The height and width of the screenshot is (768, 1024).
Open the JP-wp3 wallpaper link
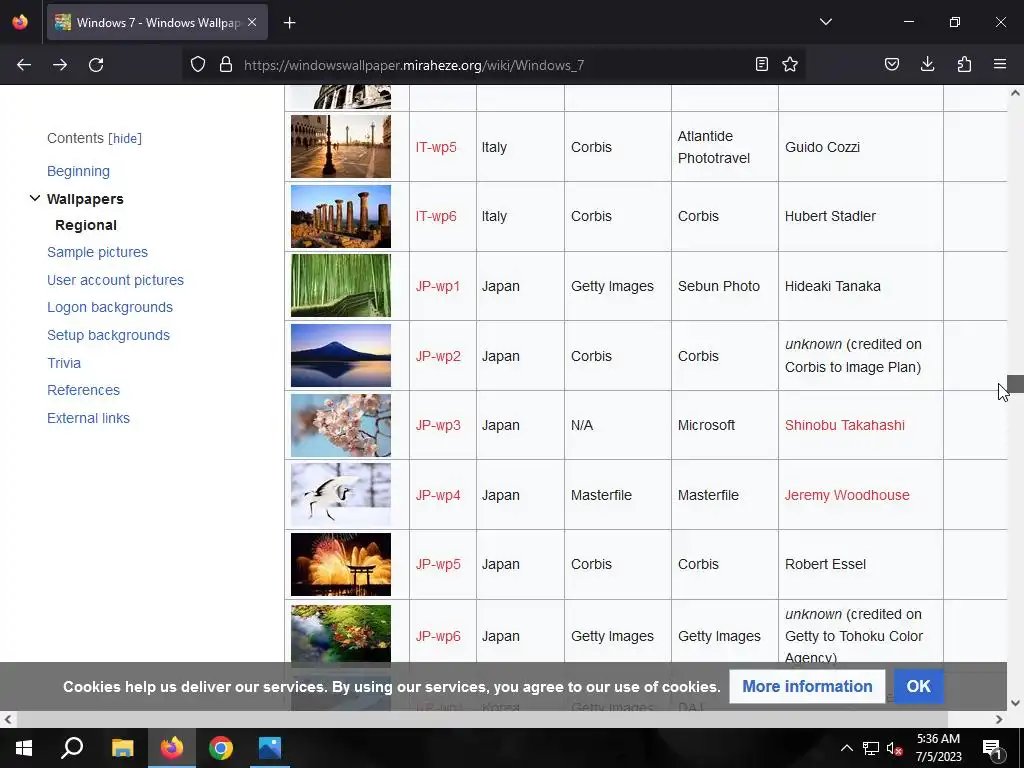click(438, 425)
